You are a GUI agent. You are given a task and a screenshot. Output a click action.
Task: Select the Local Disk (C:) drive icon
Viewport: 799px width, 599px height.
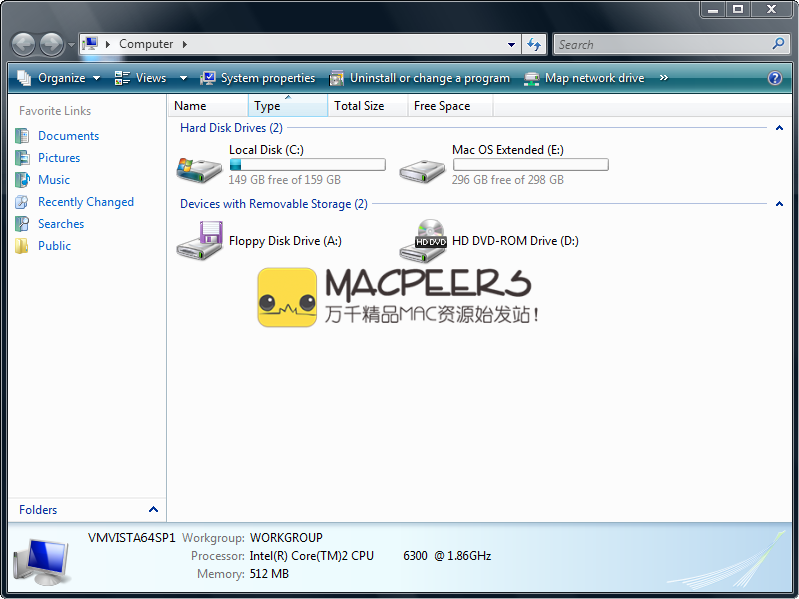coord(199,169)
